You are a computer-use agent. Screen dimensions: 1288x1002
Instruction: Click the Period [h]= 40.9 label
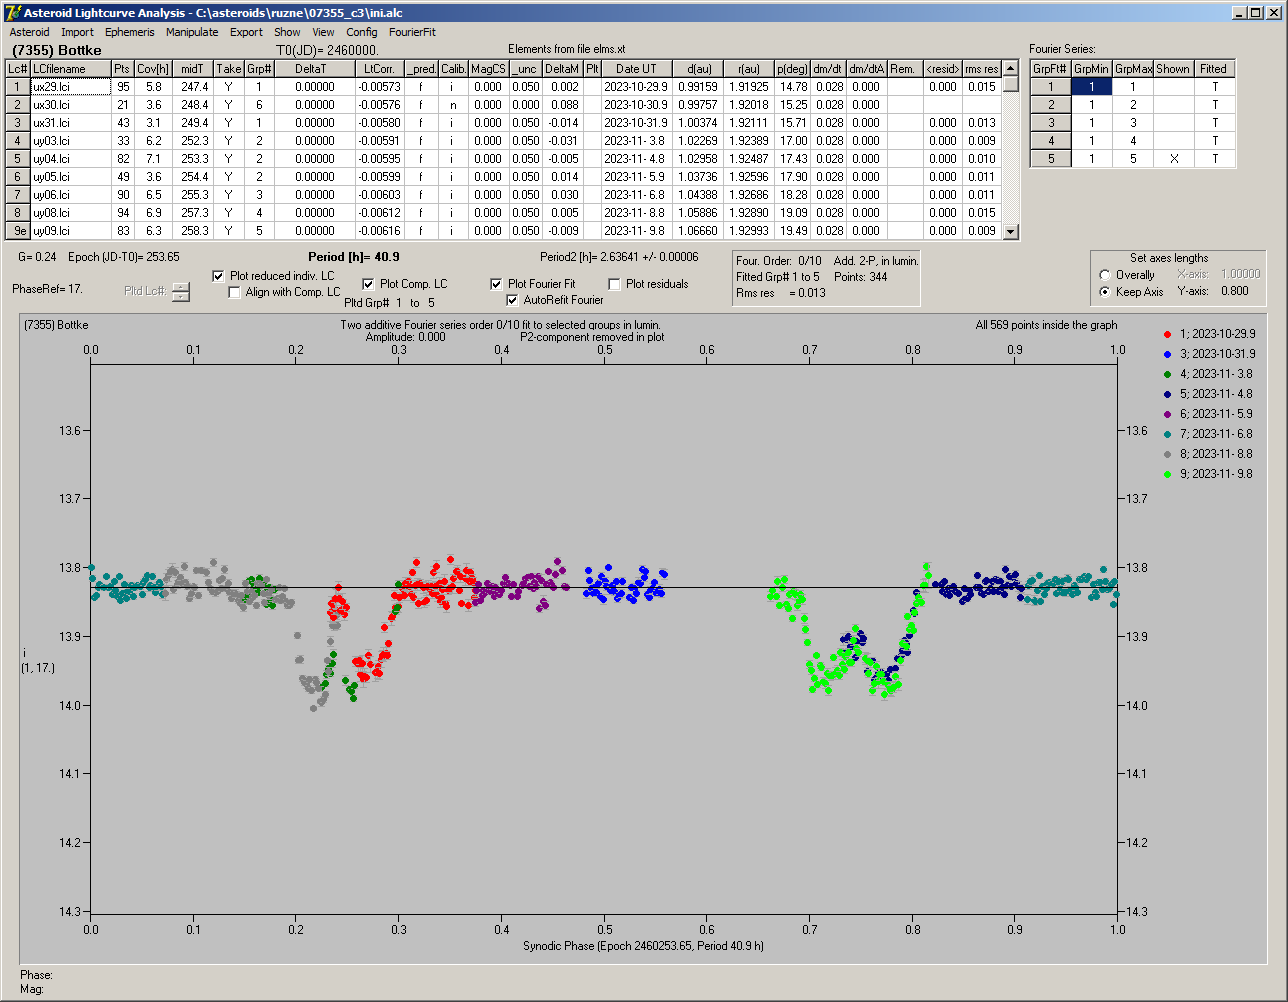pos(354,257)
